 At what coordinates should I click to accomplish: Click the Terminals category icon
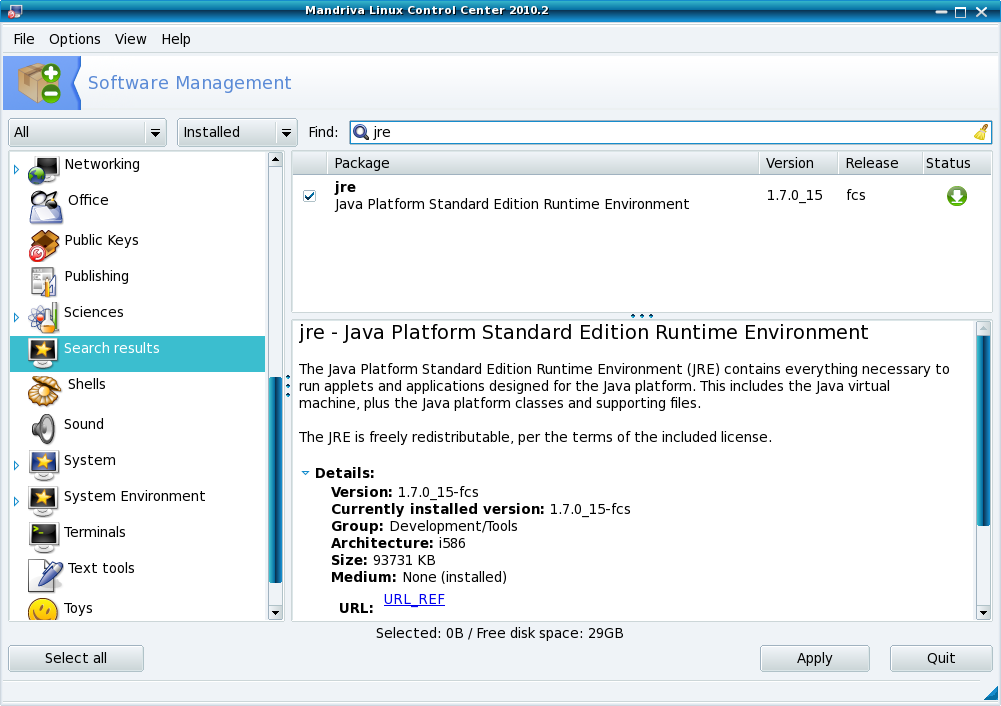[44, 536]
